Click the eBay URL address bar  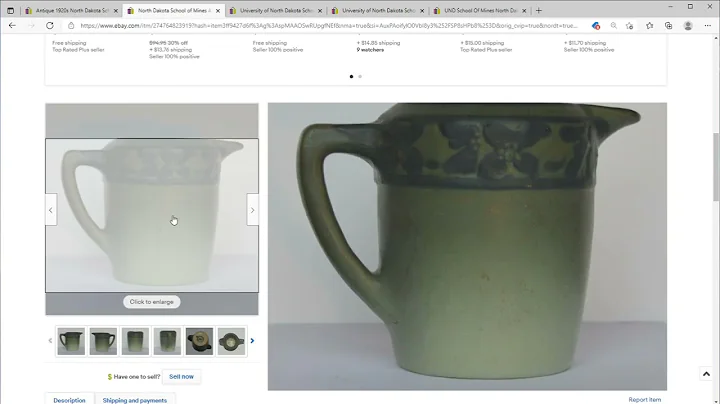329,26
